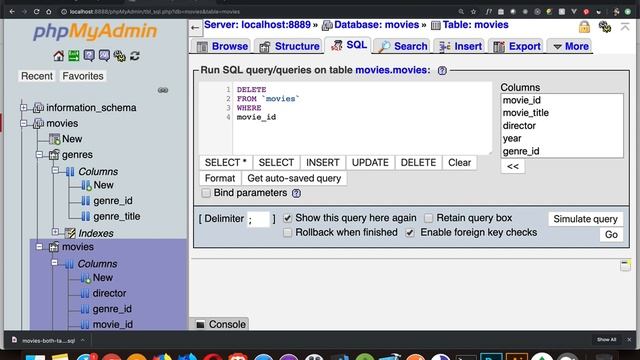Viewport: 640px width, 360px height.
Task: Select the SQL tab
Action: click(x=348, y=45)
